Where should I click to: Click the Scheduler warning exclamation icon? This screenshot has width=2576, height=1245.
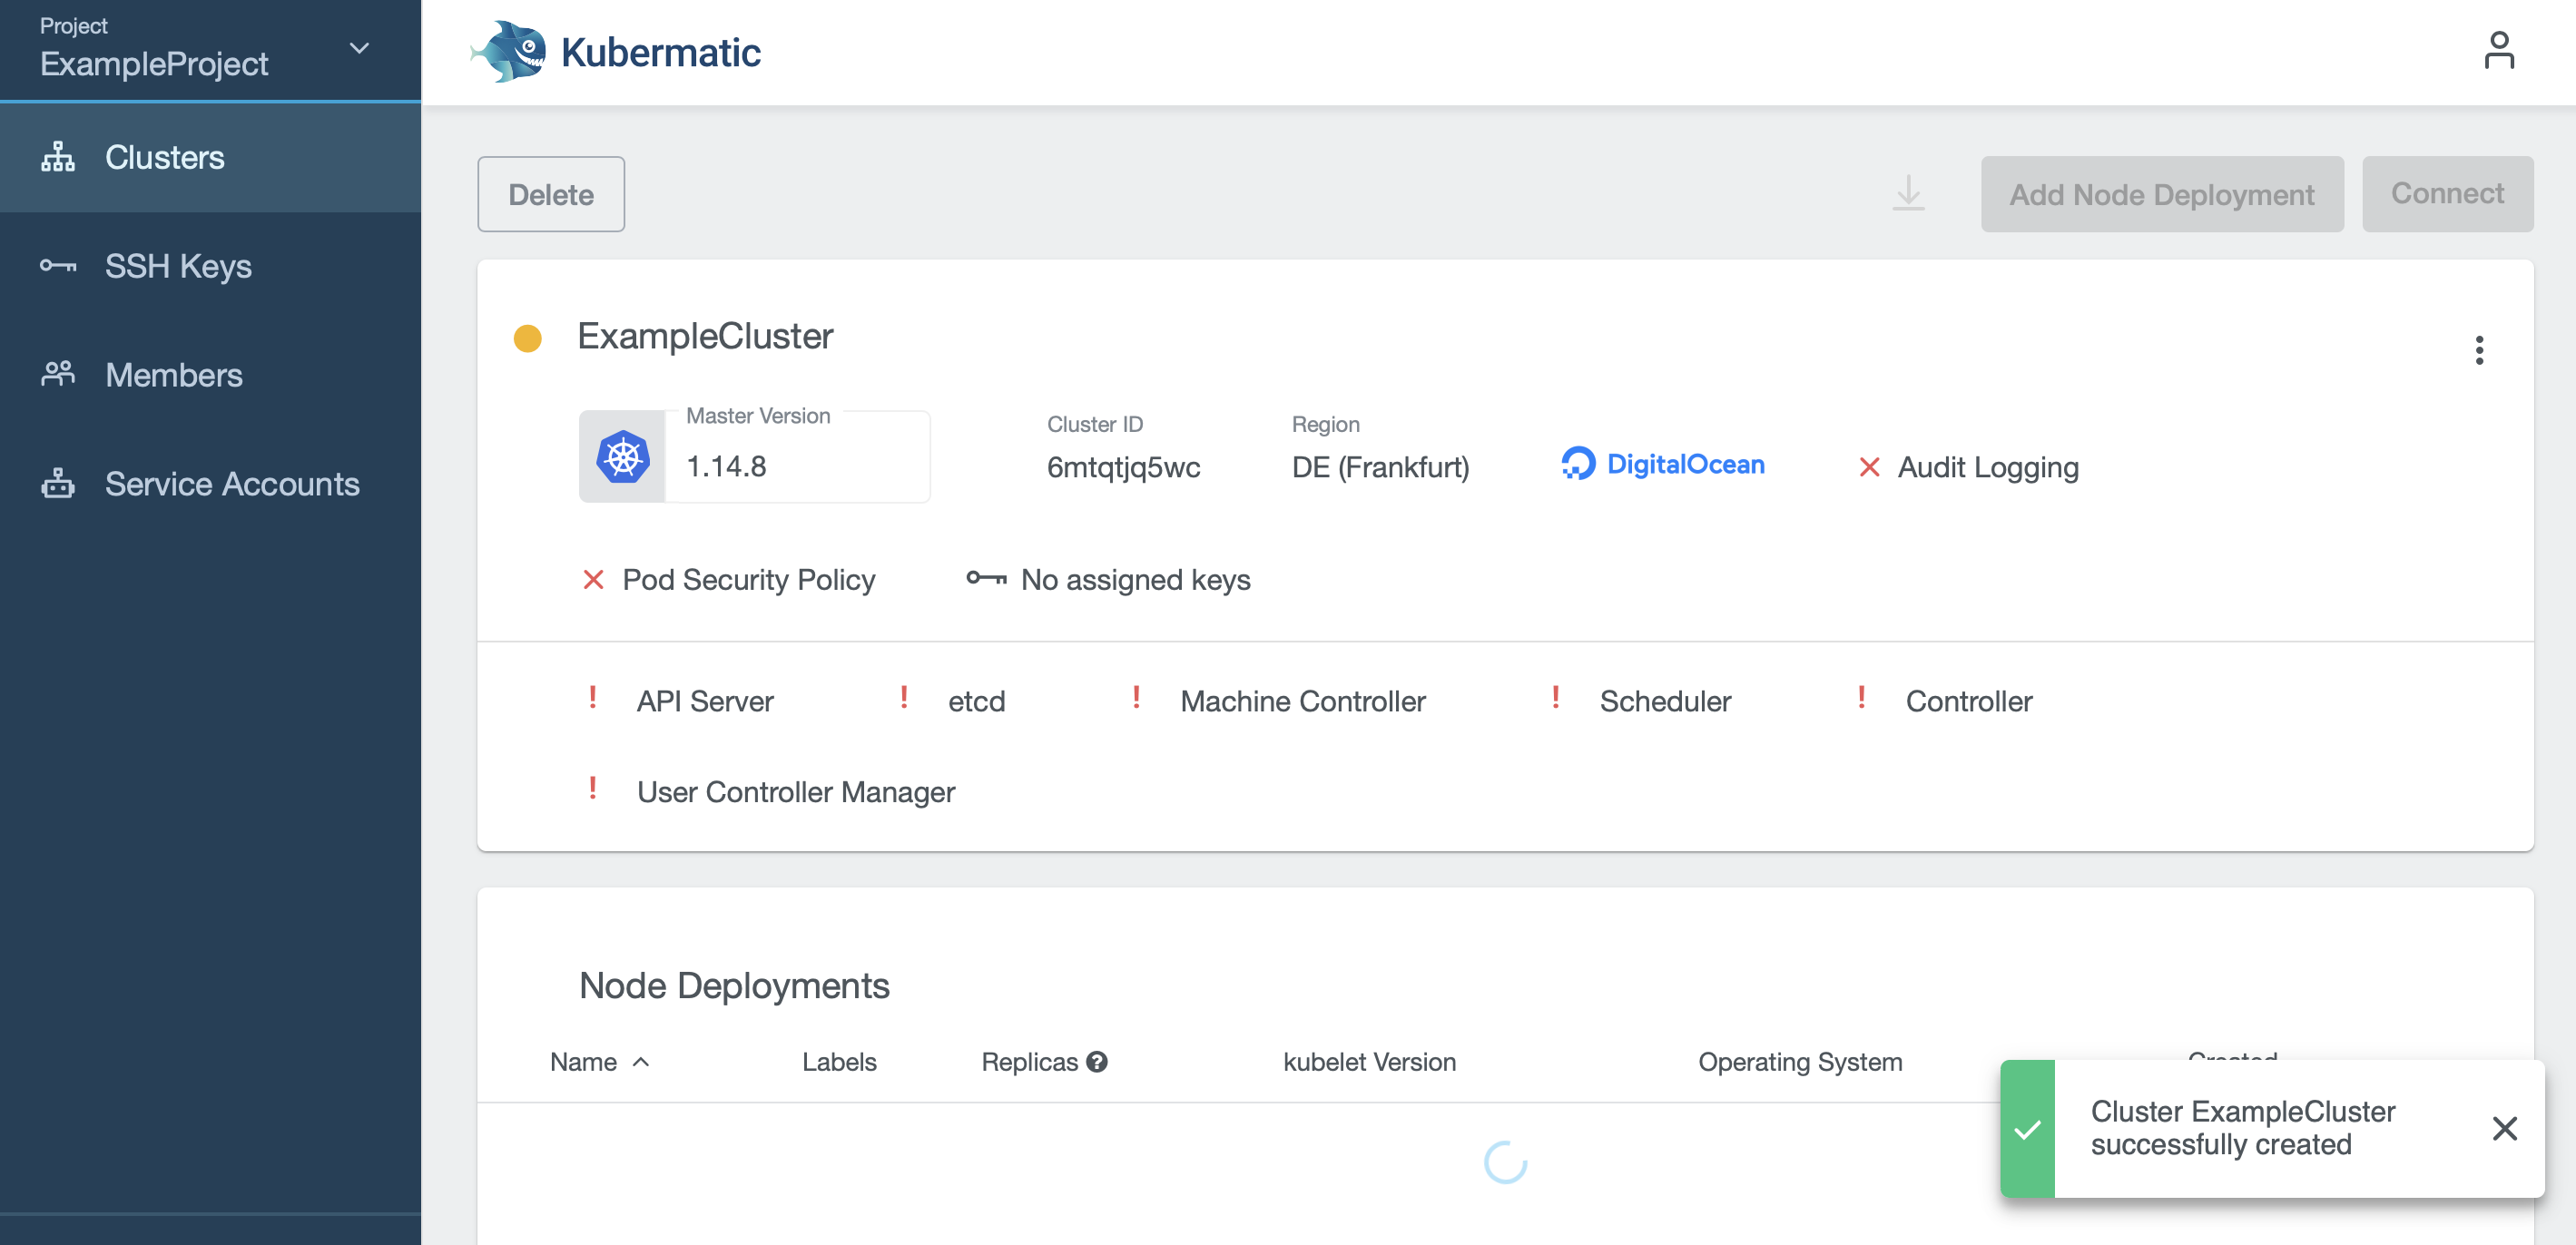point(1556,697)
